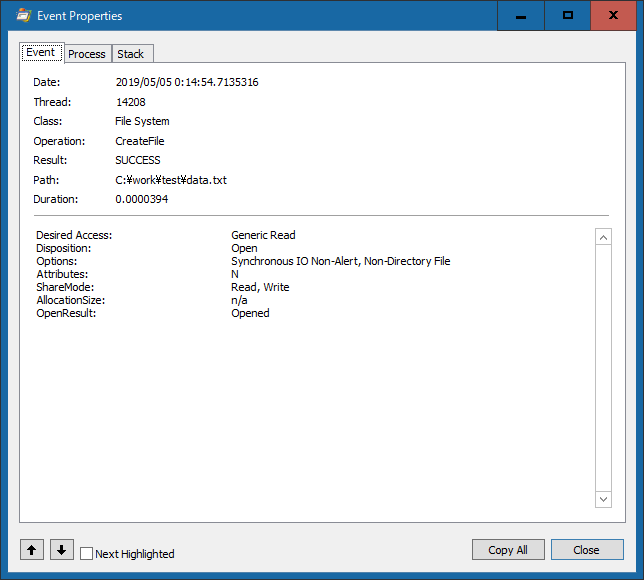Click the ShareMode label
This screenshot has height=580, width=644.
(65, 287)
